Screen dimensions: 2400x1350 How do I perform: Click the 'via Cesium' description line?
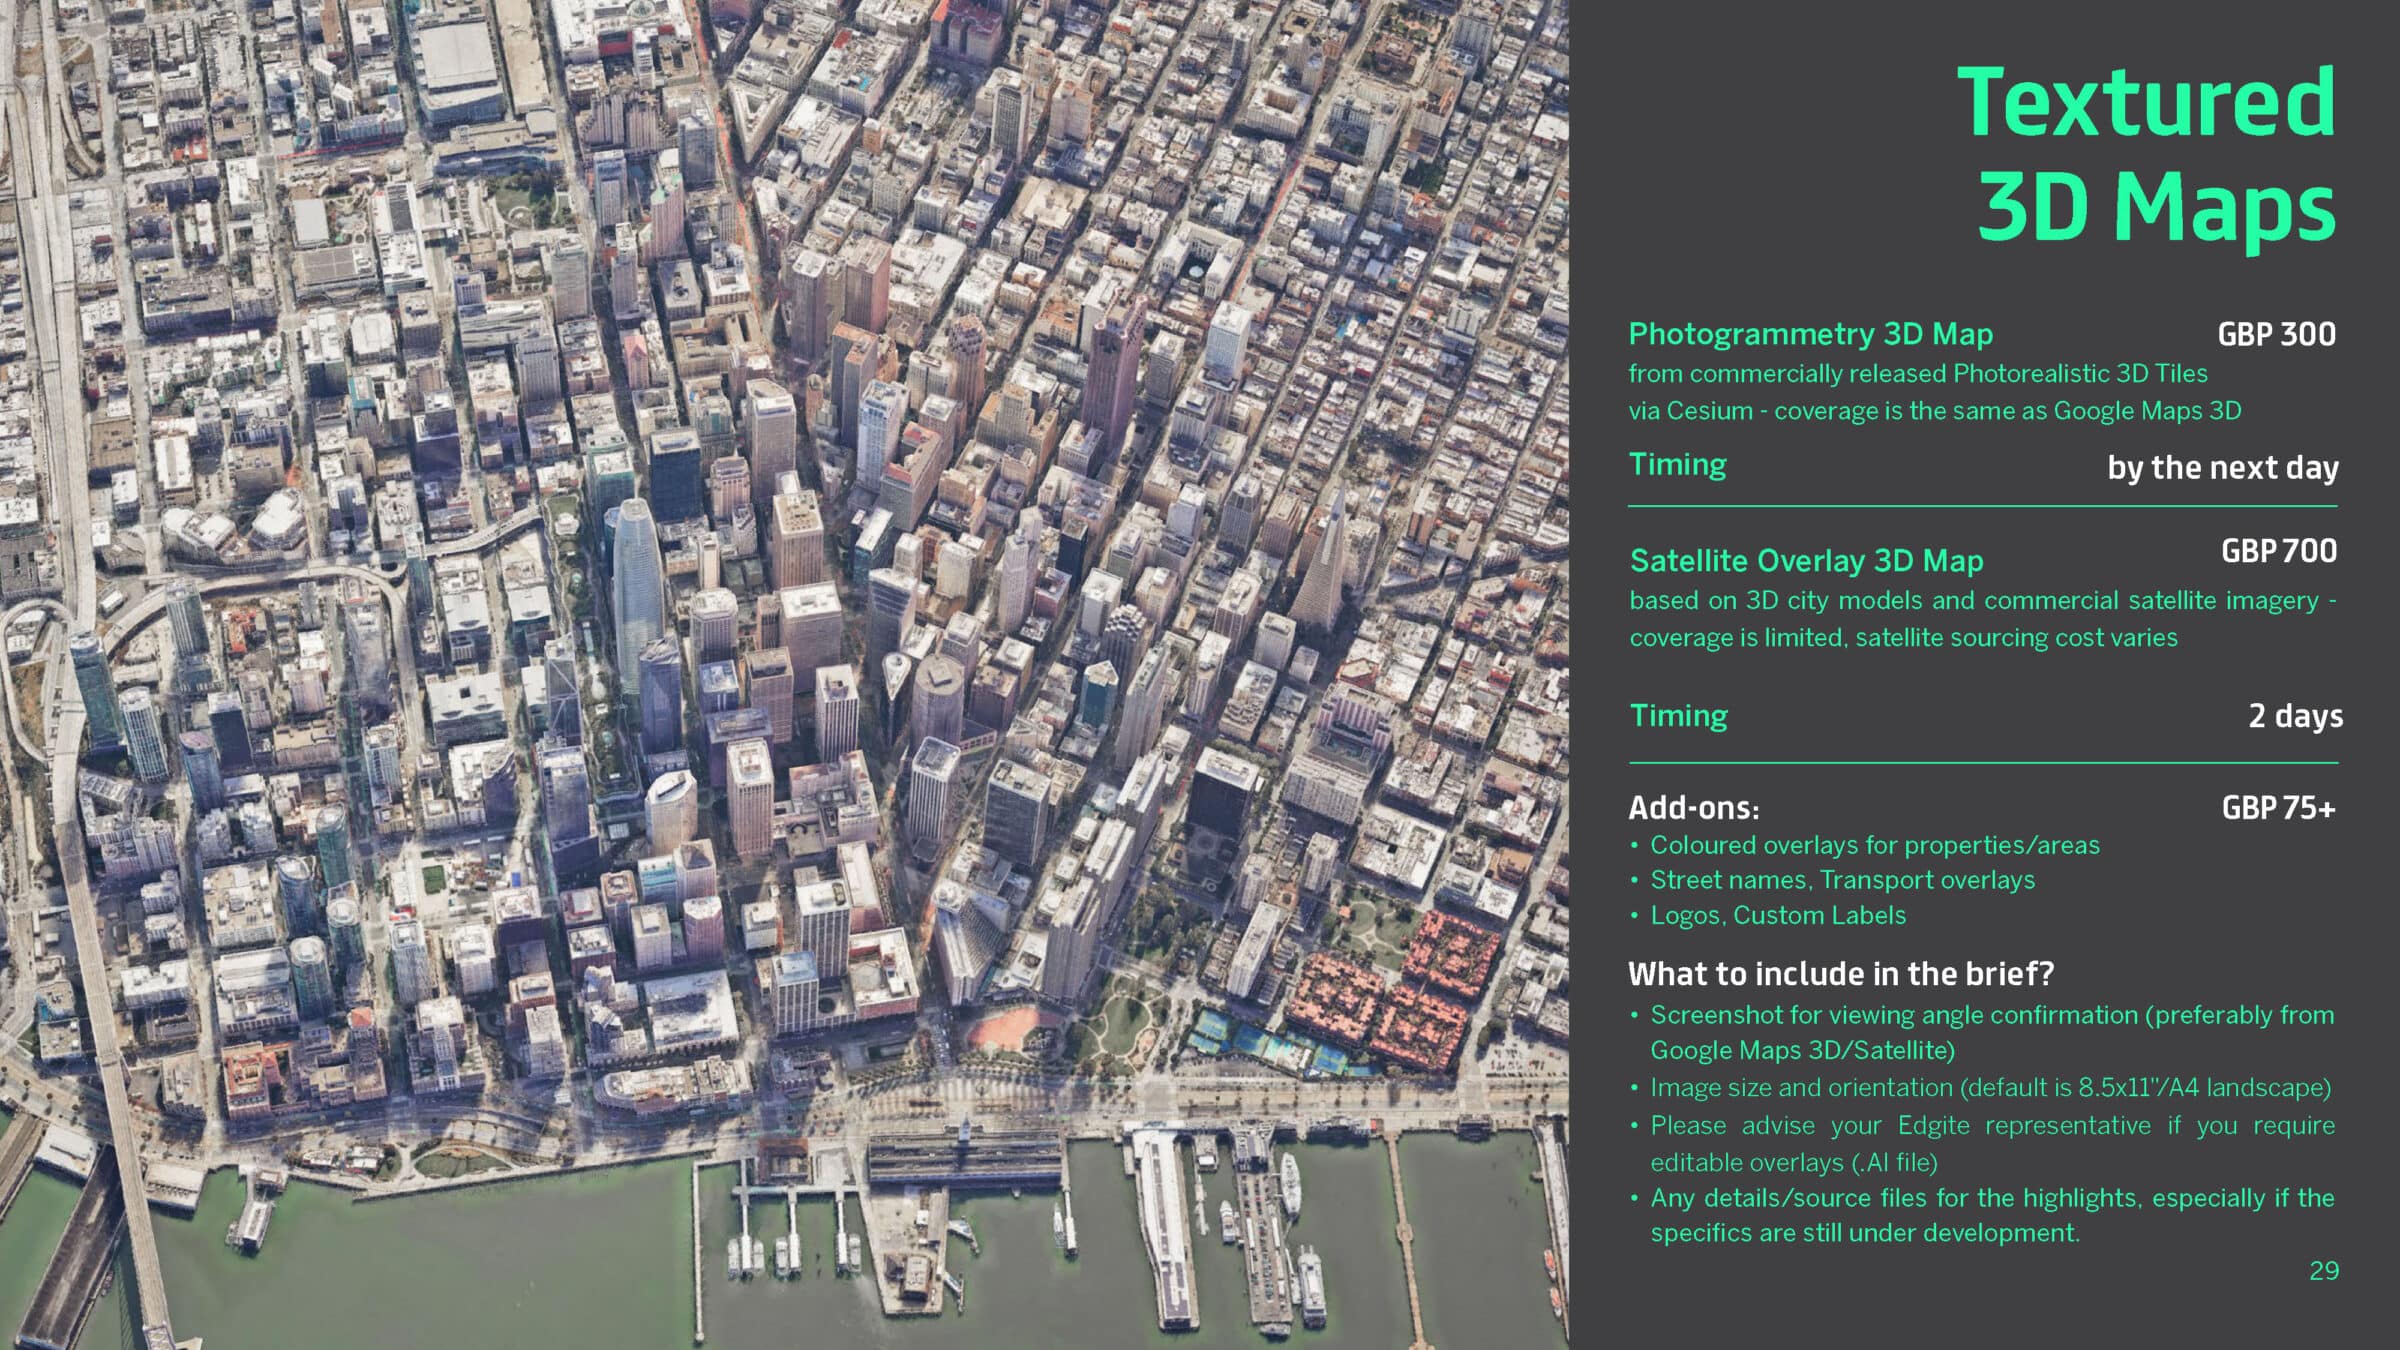click(1934, 410)
